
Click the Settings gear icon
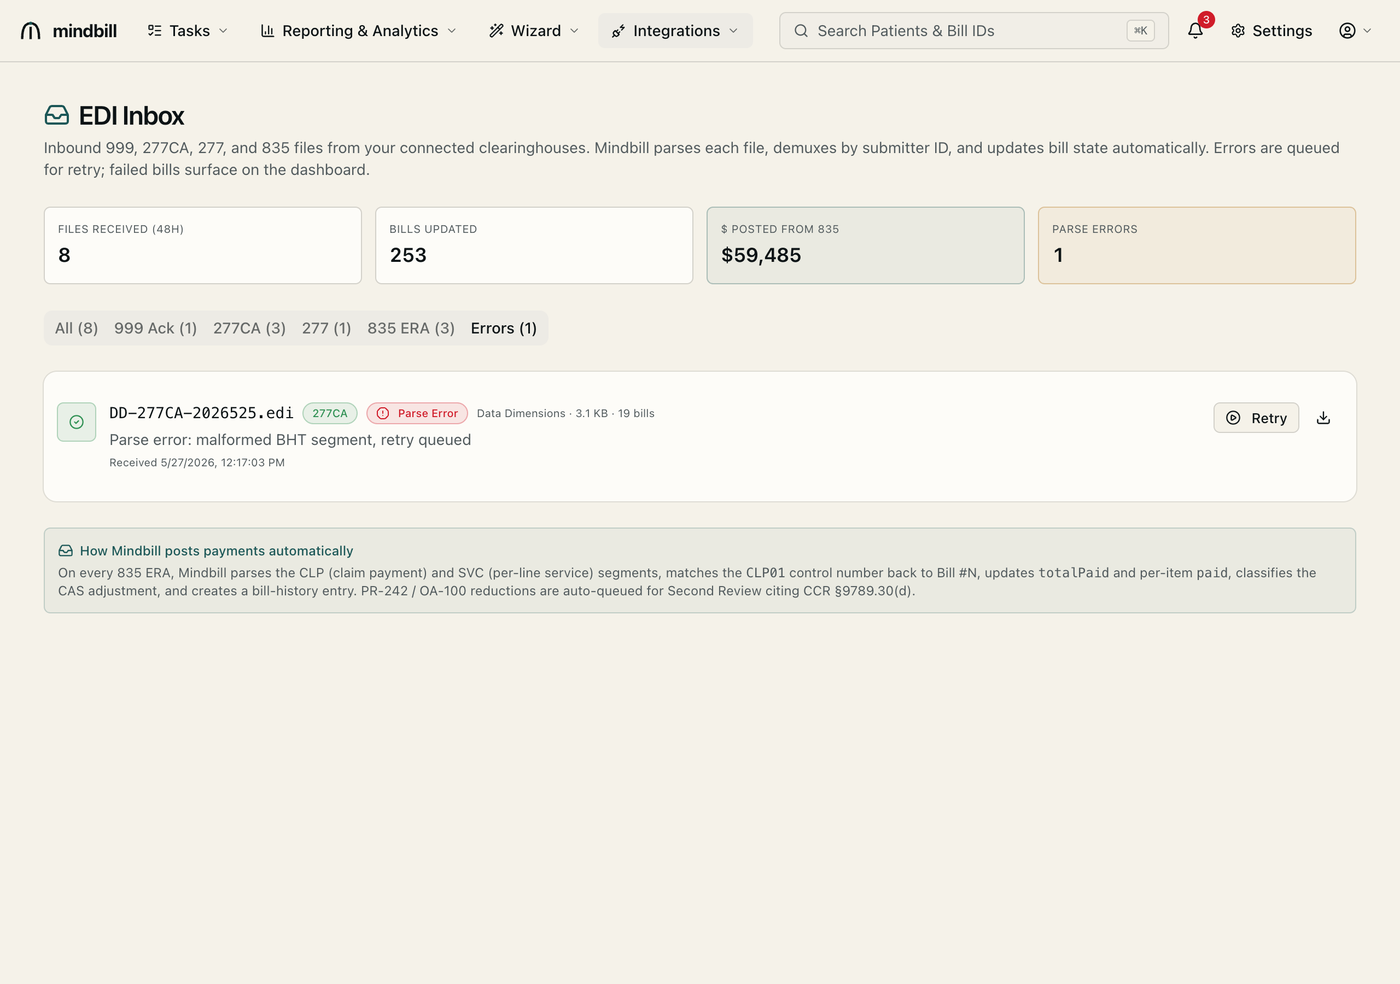point(1238,31)
